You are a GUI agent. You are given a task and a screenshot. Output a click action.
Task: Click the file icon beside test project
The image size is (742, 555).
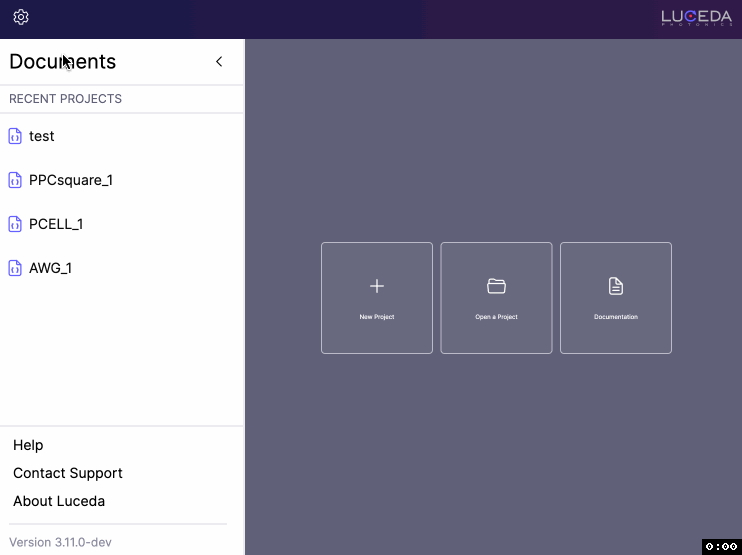pyautogui.click(x=15, y=136)
